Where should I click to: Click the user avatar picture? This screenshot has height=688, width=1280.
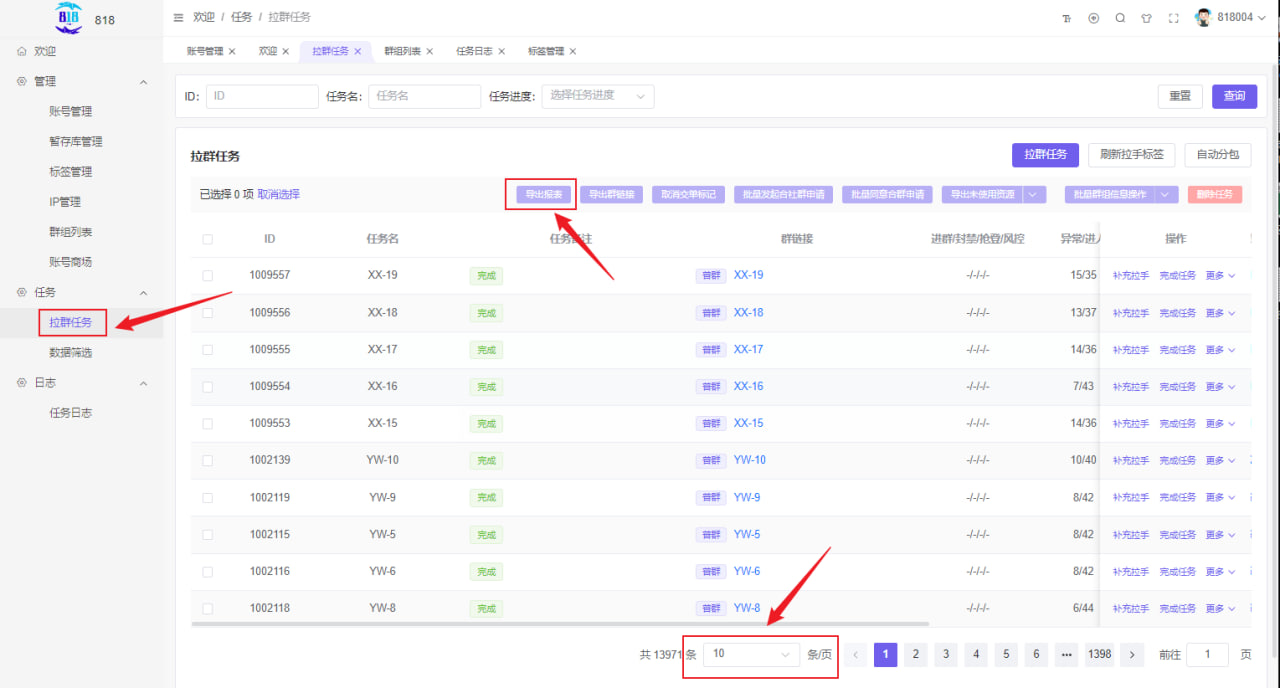pyautogui.click(x=1204, y=18)
